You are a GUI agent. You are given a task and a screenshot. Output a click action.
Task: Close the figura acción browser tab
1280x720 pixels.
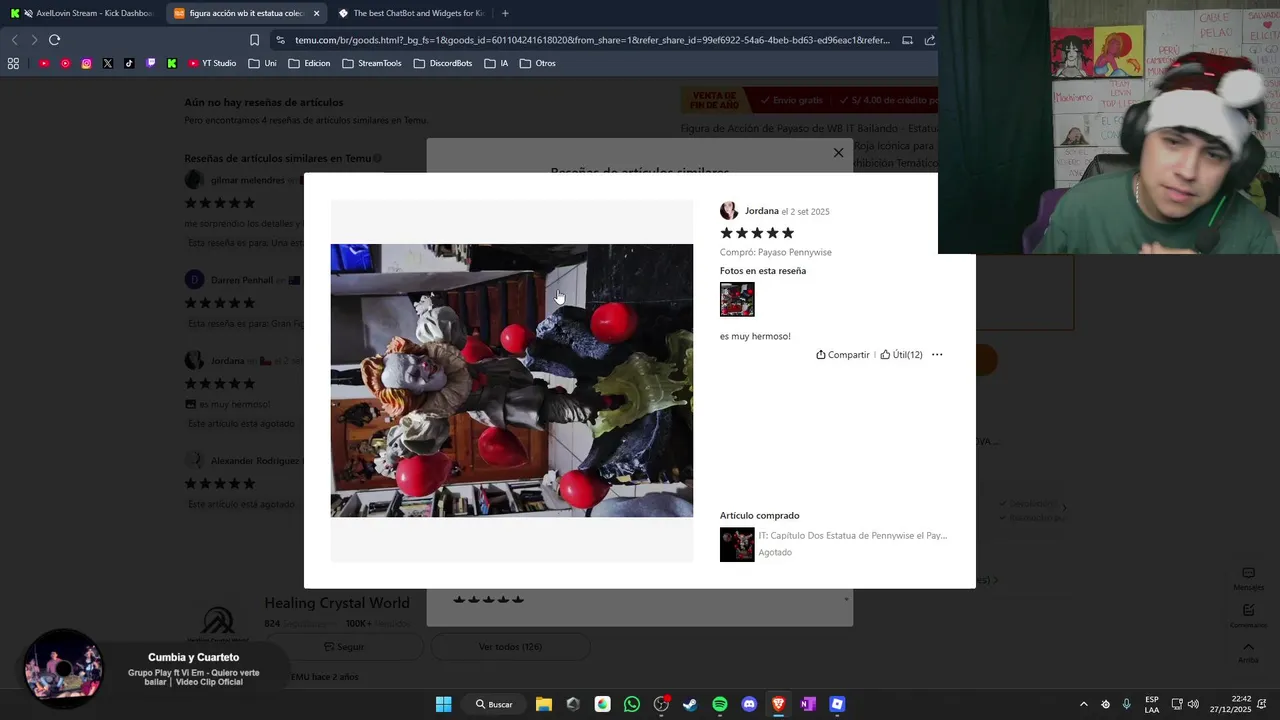(316, 13)
